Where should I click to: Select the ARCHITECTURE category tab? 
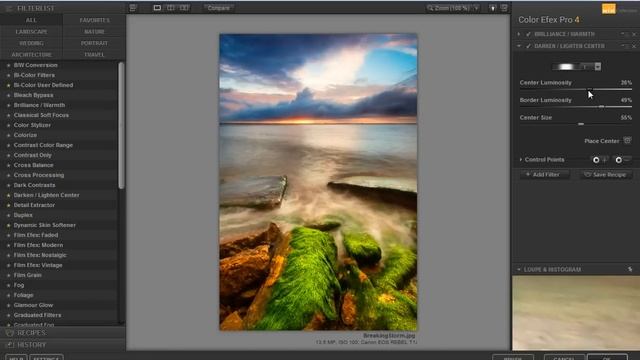(31, 54)
